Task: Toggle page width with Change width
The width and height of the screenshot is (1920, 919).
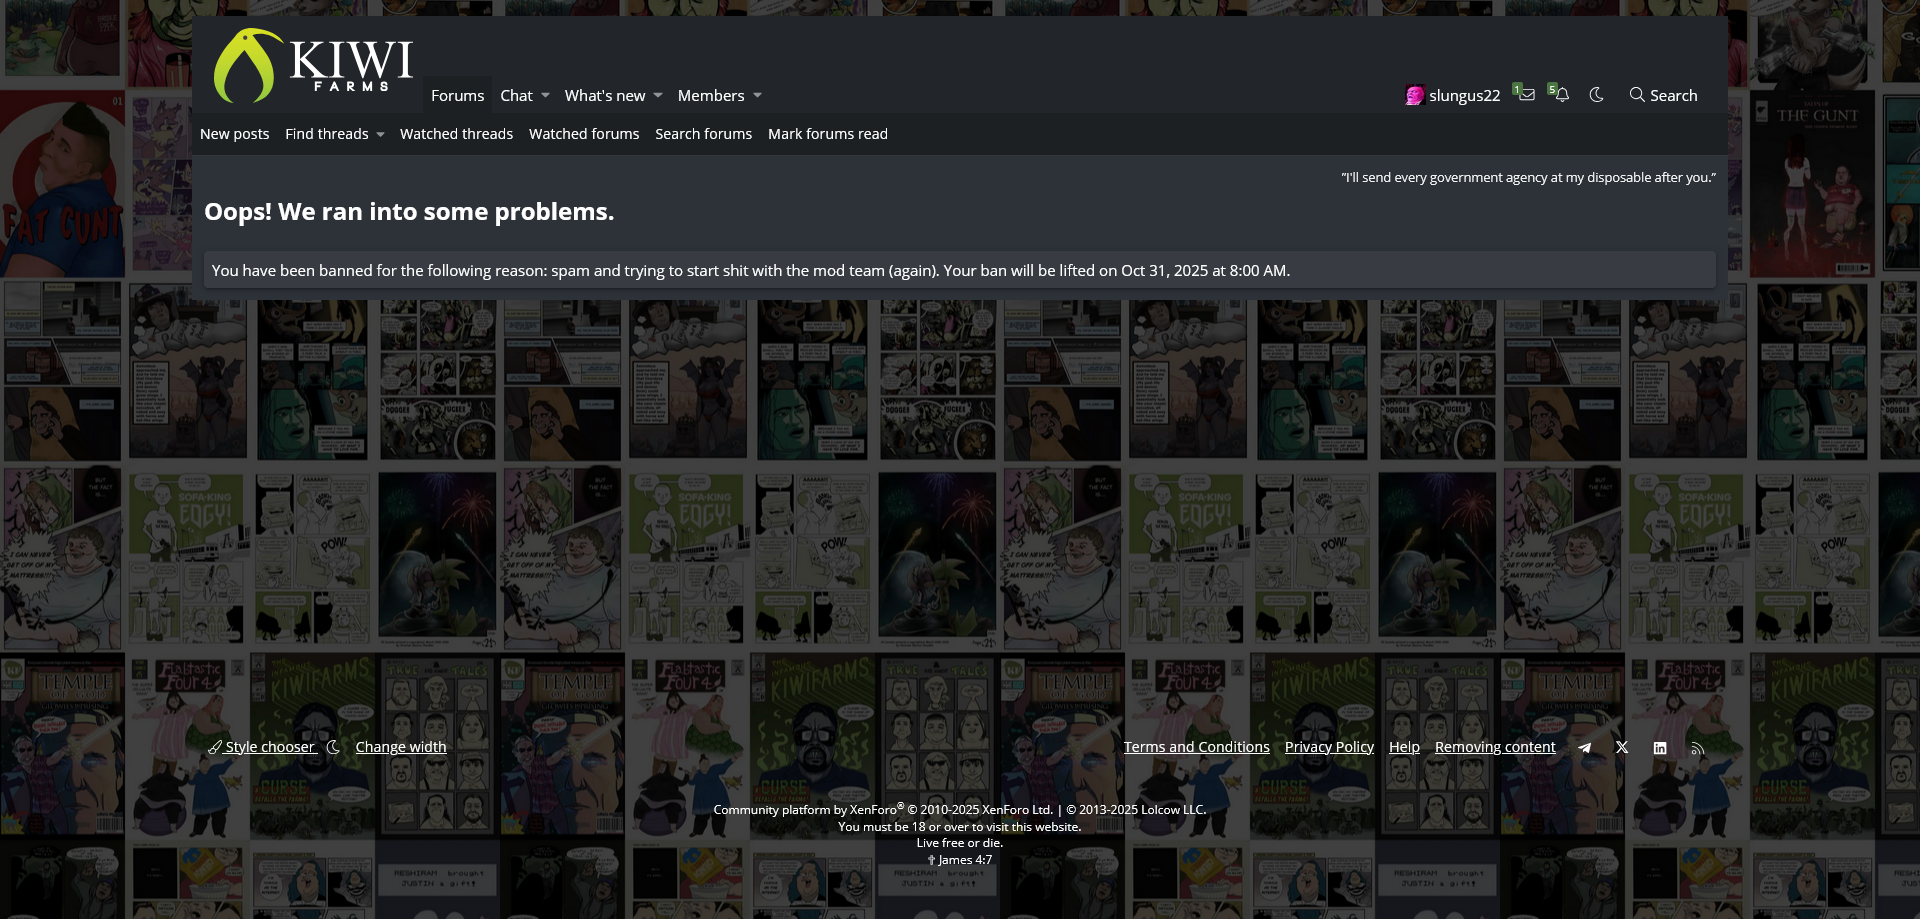Action: 401,747
